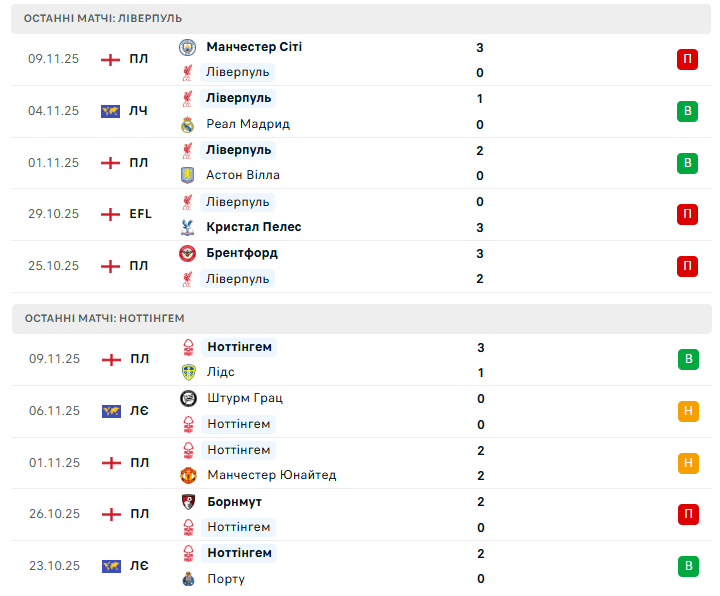Click the England flag beside EFL

click(x=110, y=214)
